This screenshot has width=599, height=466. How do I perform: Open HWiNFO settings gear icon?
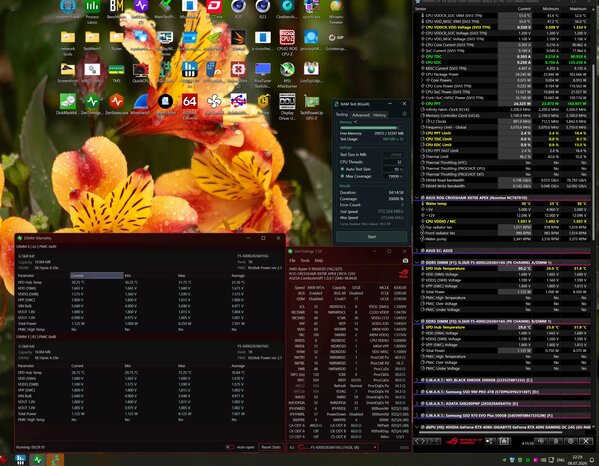click(571, 441)
